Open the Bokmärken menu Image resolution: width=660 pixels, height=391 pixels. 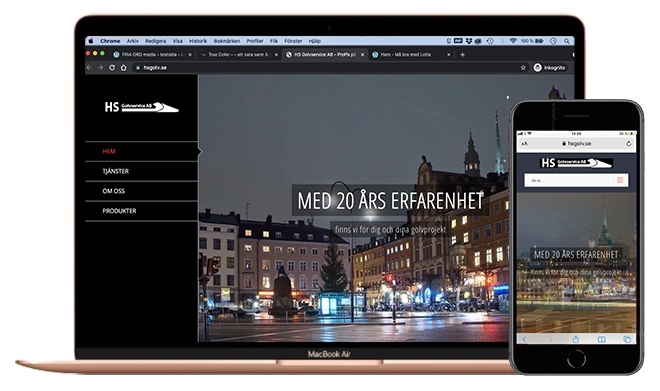227,41
